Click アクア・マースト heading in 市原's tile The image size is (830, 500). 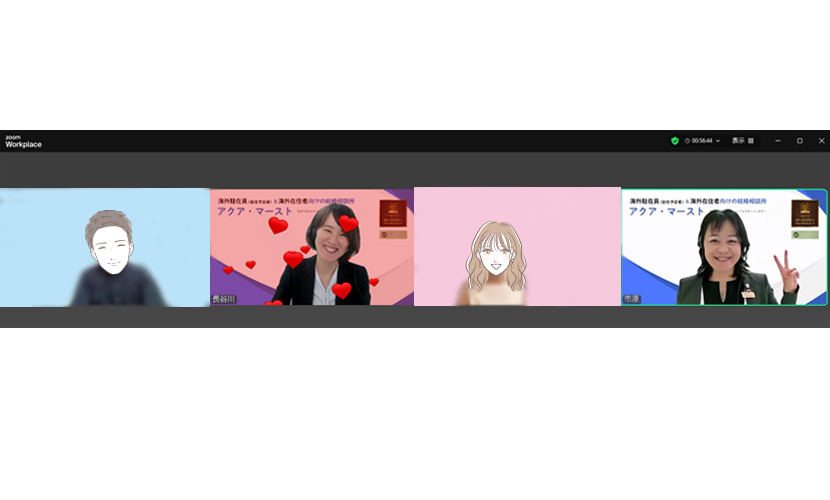click(x=668, y=212)
